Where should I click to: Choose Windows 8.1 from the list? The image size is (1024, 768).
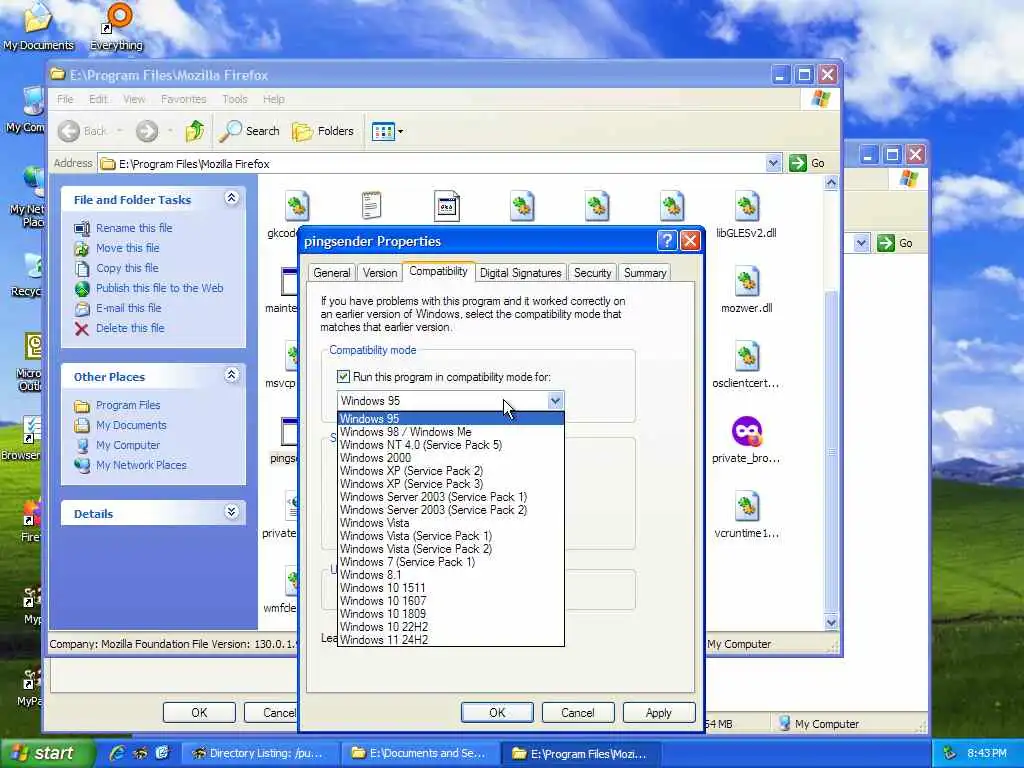pos(451,575)
